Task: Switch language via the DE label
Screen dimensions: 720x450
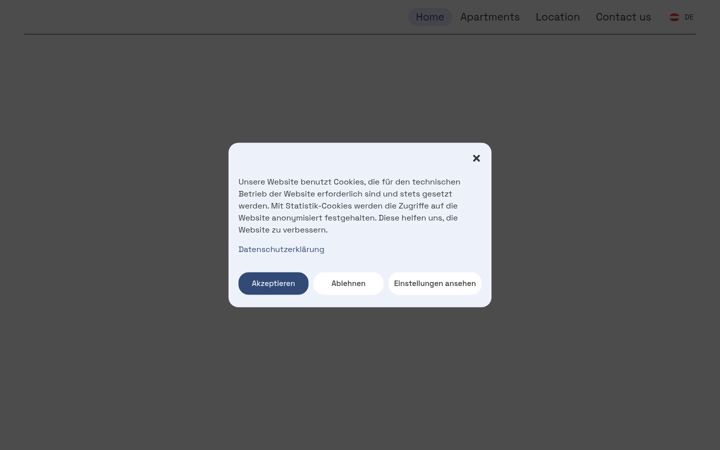Action: coord(689,17)
